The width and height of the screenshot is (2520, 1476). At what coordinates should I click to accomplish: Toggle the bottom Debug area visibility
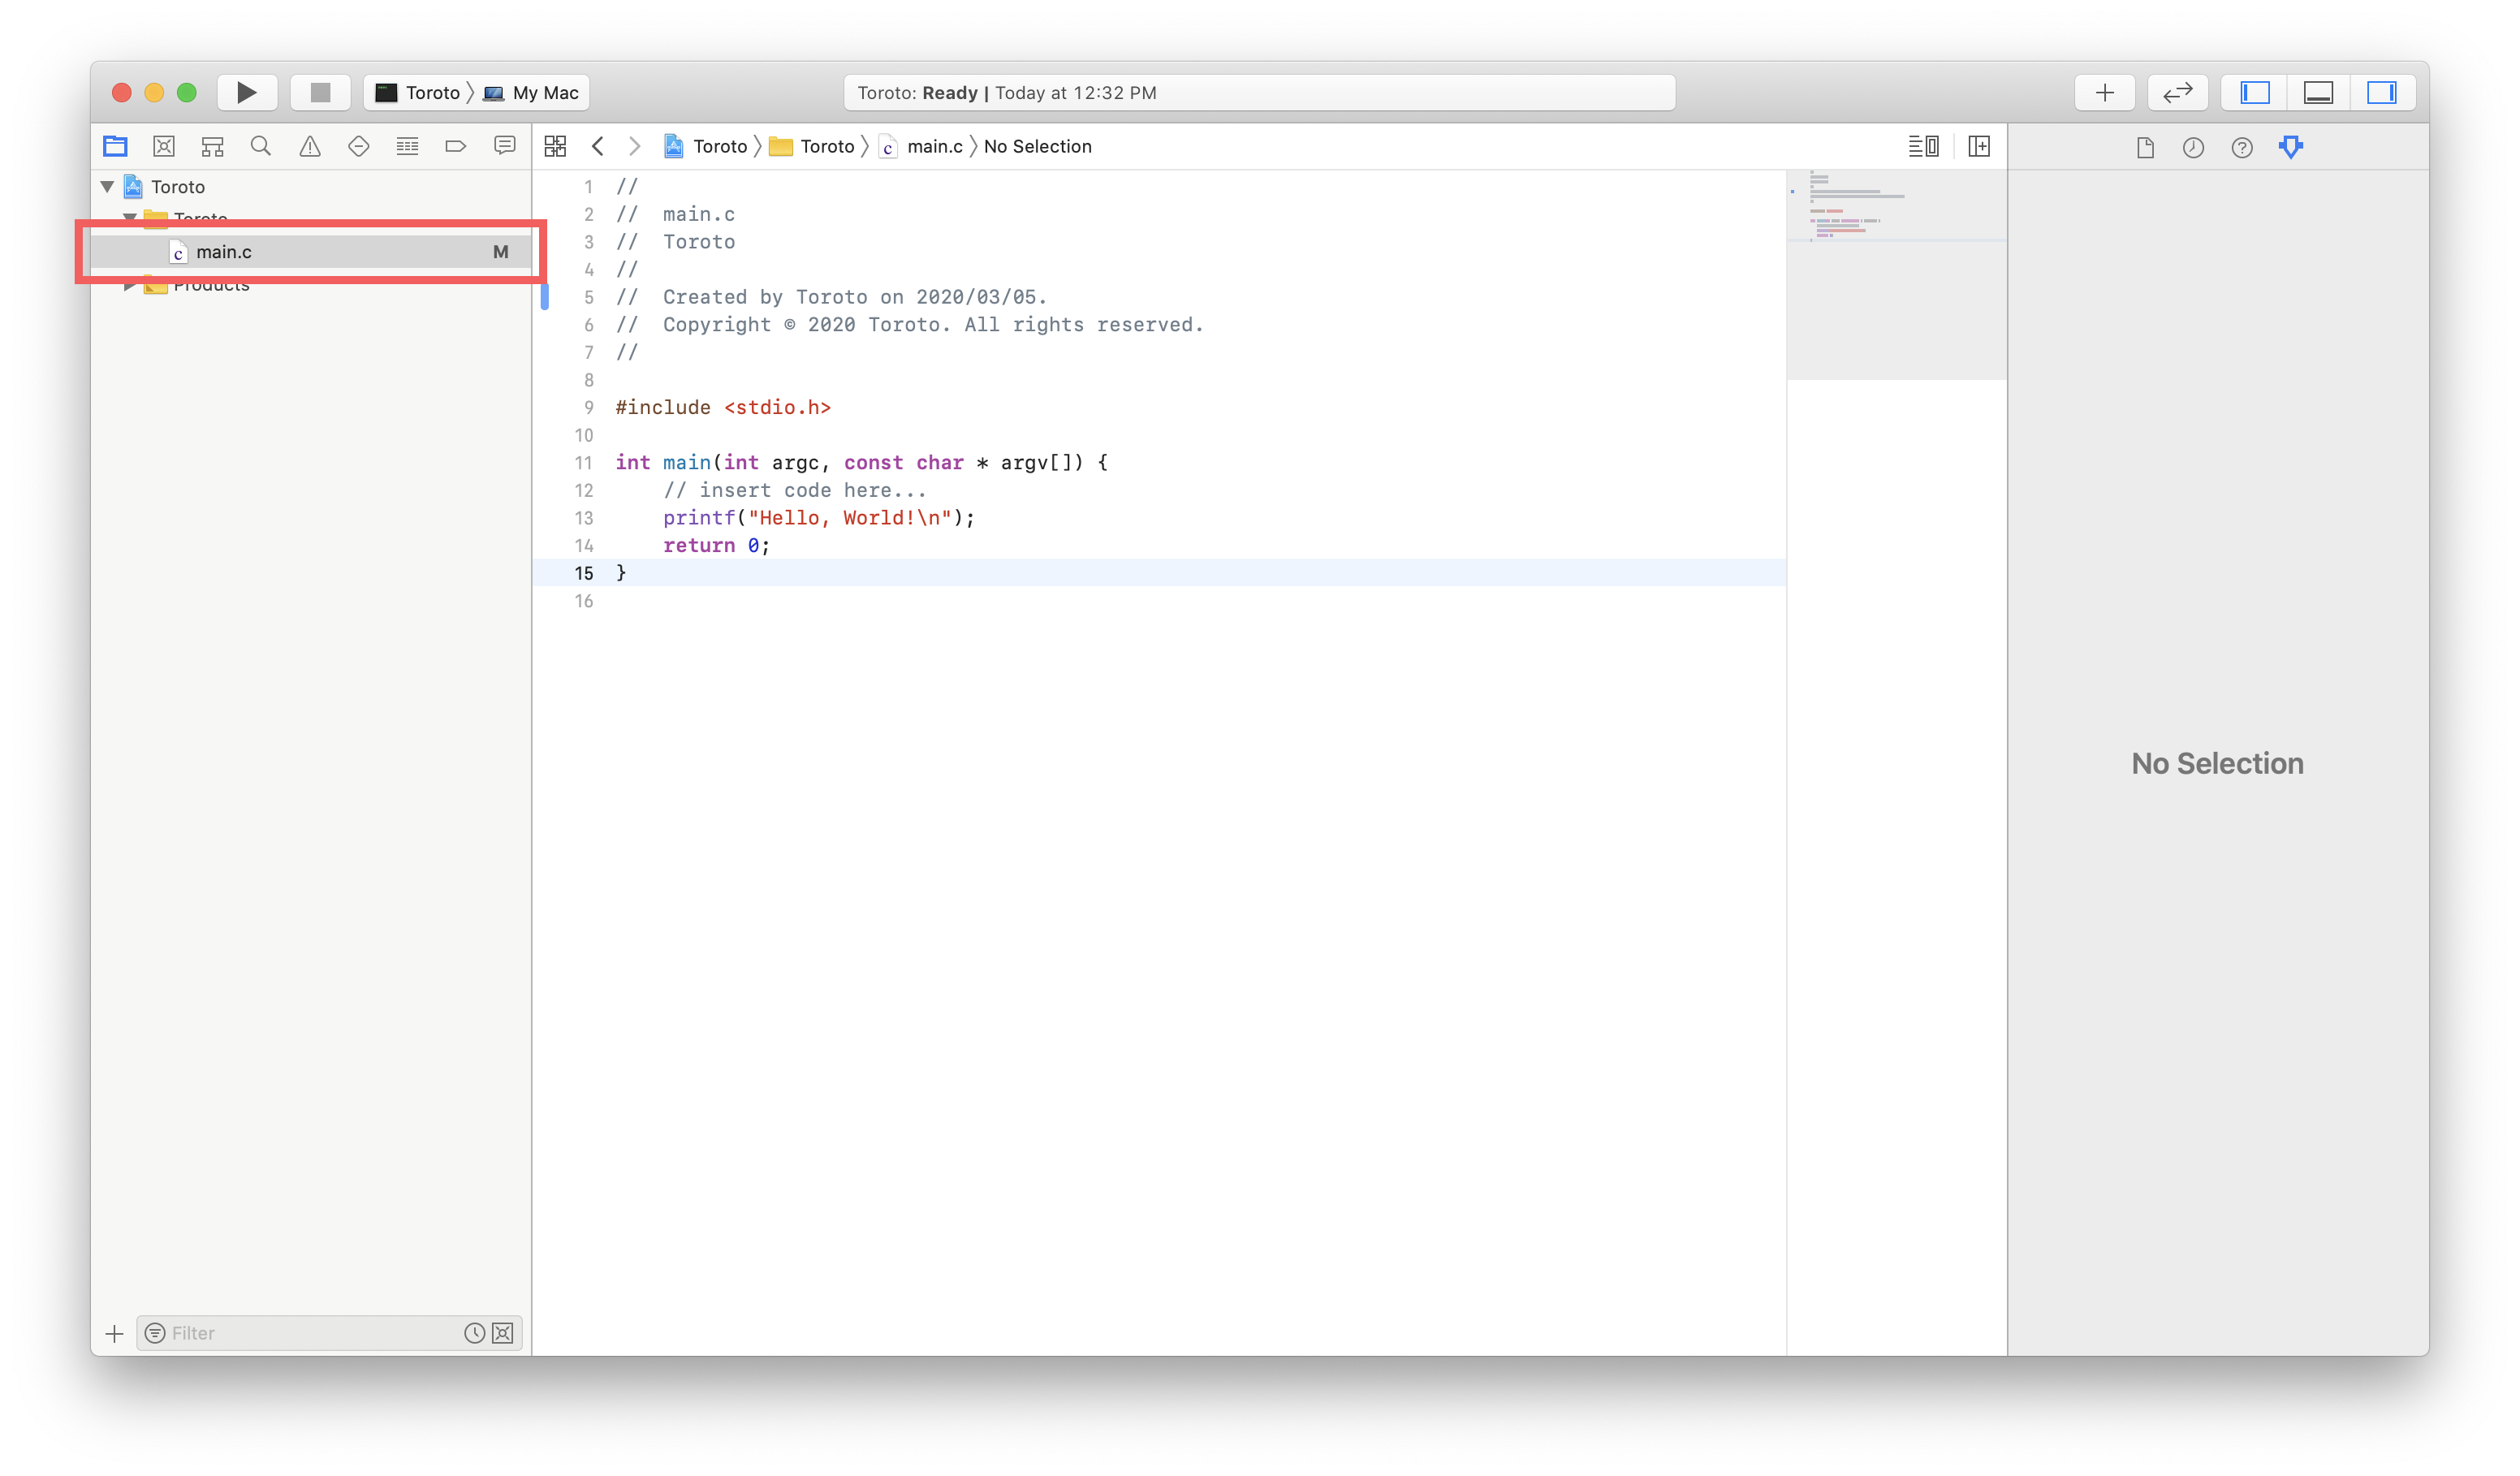pos(2318,93)
